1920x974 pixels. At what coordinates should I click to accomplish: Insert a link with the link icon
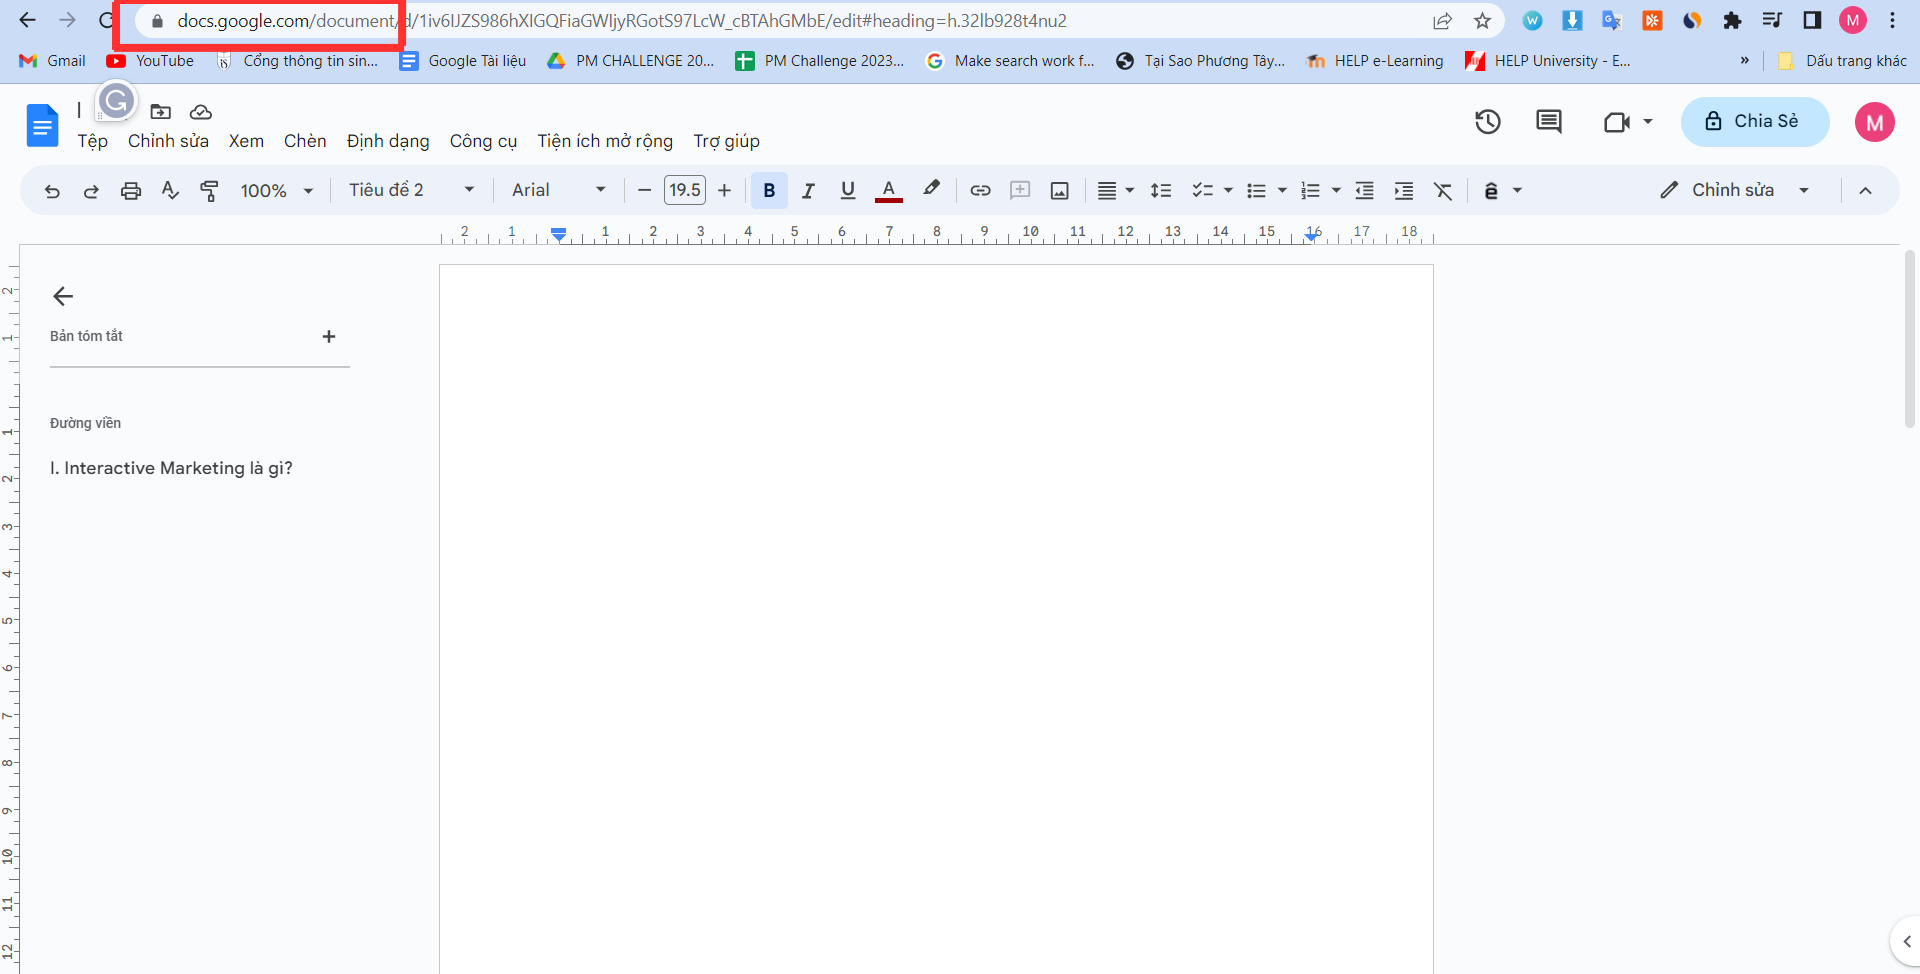[980, 191]
